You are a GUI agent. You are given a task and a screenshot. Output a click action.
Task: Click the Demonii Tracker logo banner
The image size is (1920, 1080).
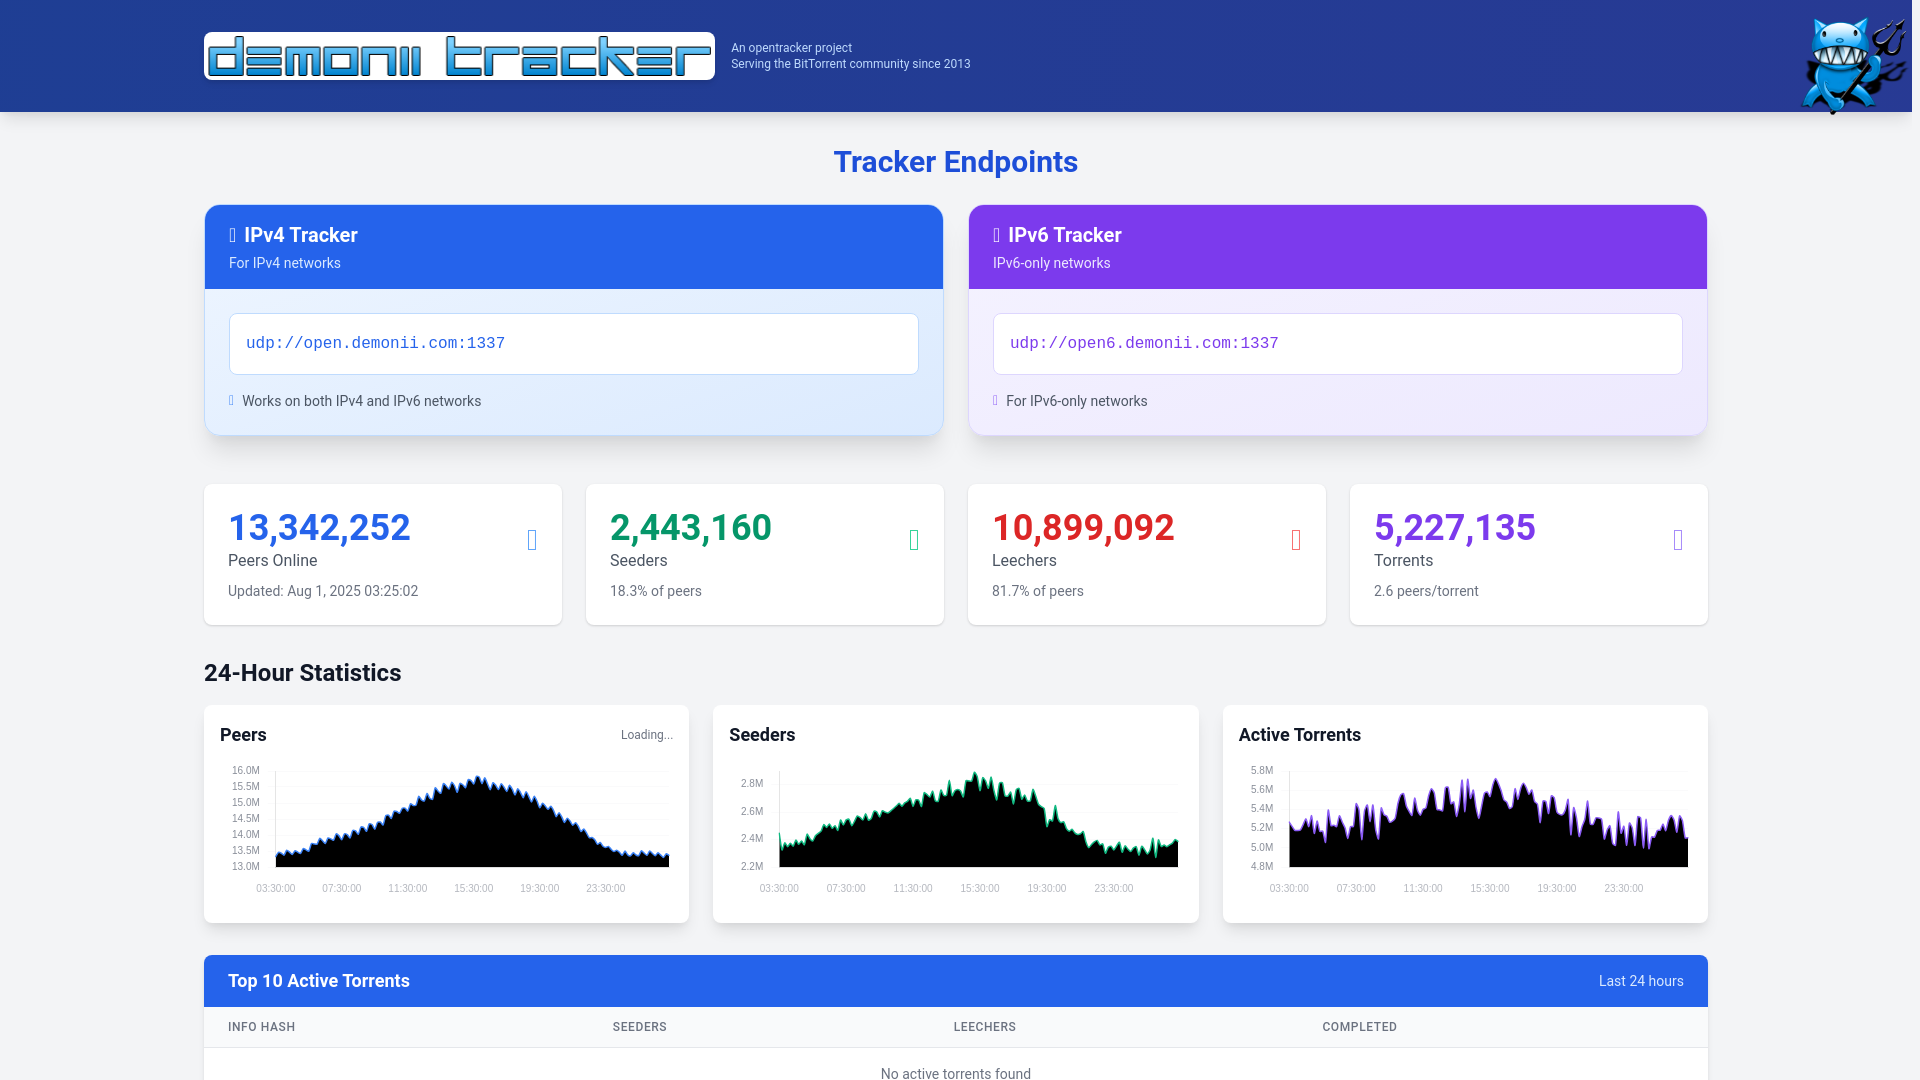[x=459, y=56]
